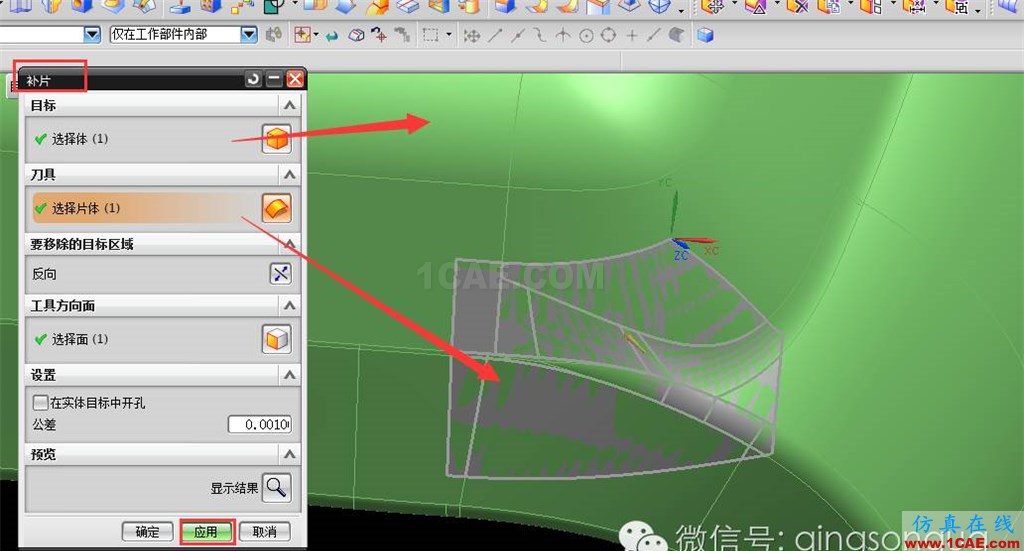Click the Delete Face icon with X
1024x551 pixels.
point(797,7)
